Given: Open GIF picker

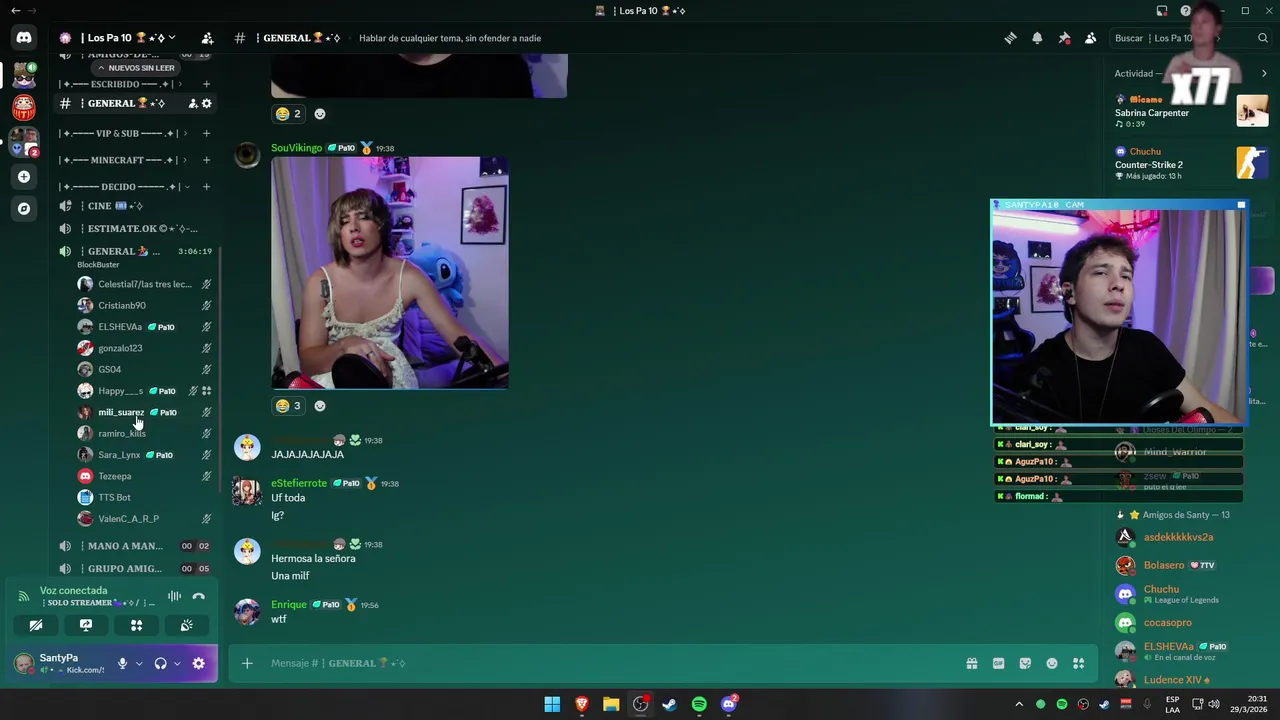Looking at the screenshot, I should [998, 663].
